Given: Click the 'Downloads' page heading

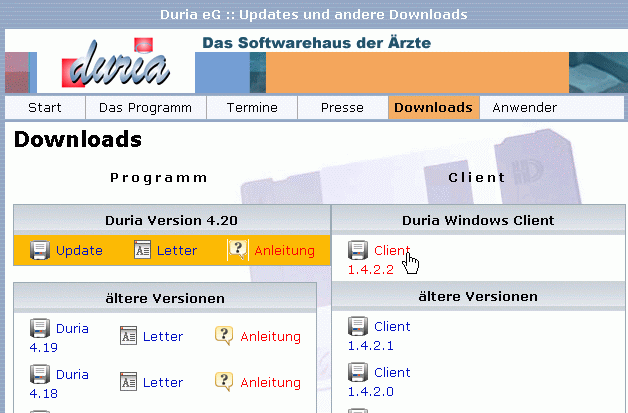Looking at the screenshot, I should (x=78, y=139).
